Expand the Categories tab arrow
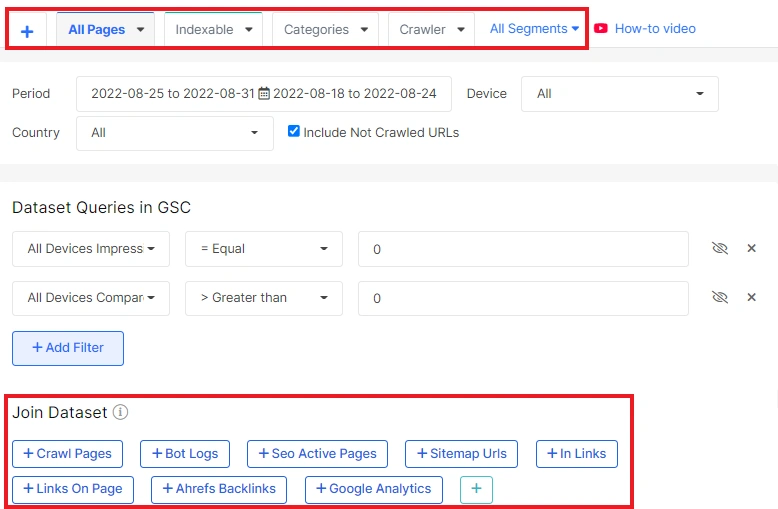The width and height of the screenshot is (778, 509). 365,30
